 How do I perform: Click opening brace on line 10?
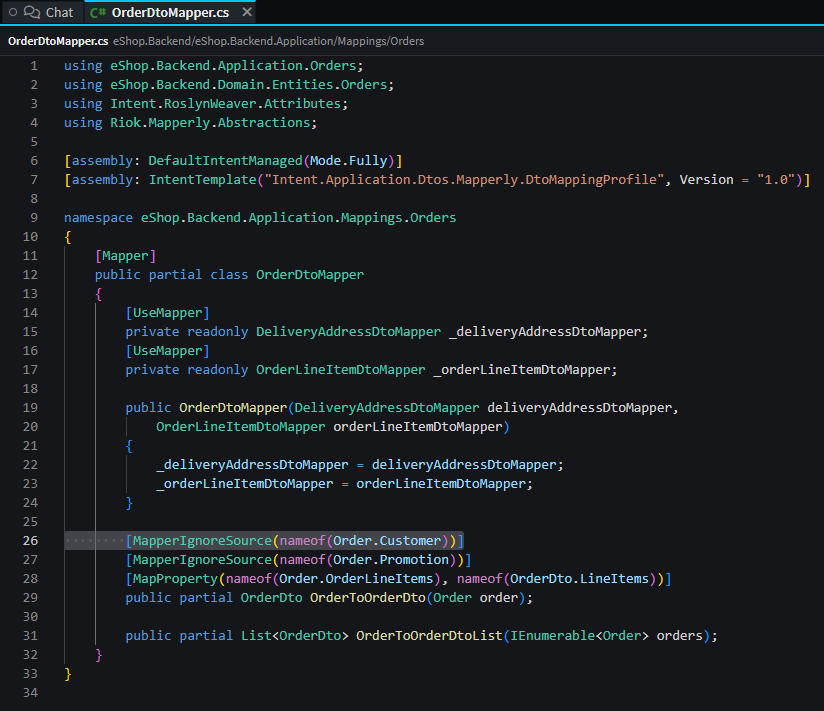click(x=68, y=237)
